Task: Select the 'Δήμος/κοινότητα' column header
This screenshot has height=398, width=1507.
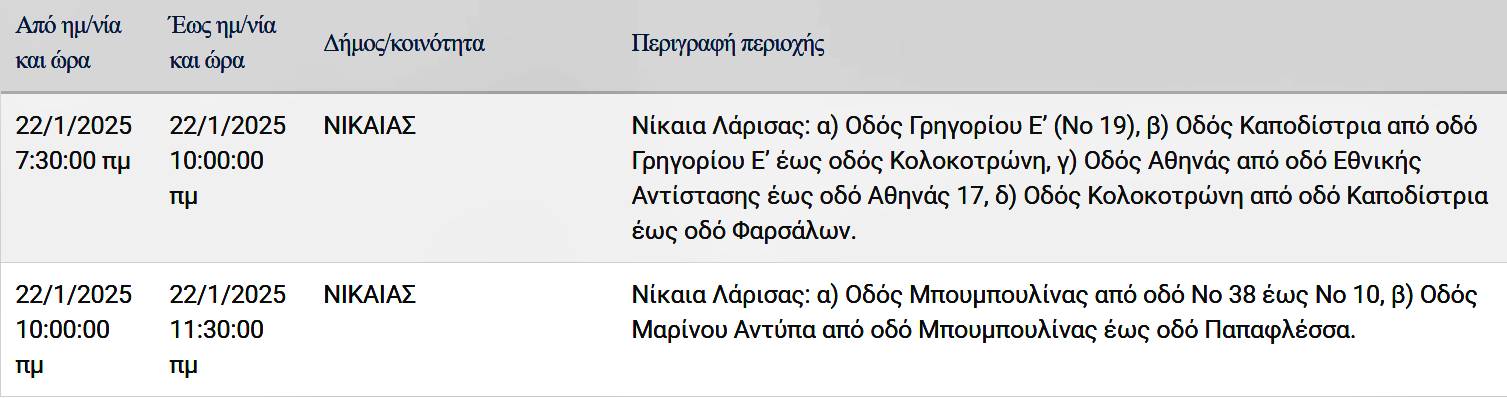Action: [404, 44]
